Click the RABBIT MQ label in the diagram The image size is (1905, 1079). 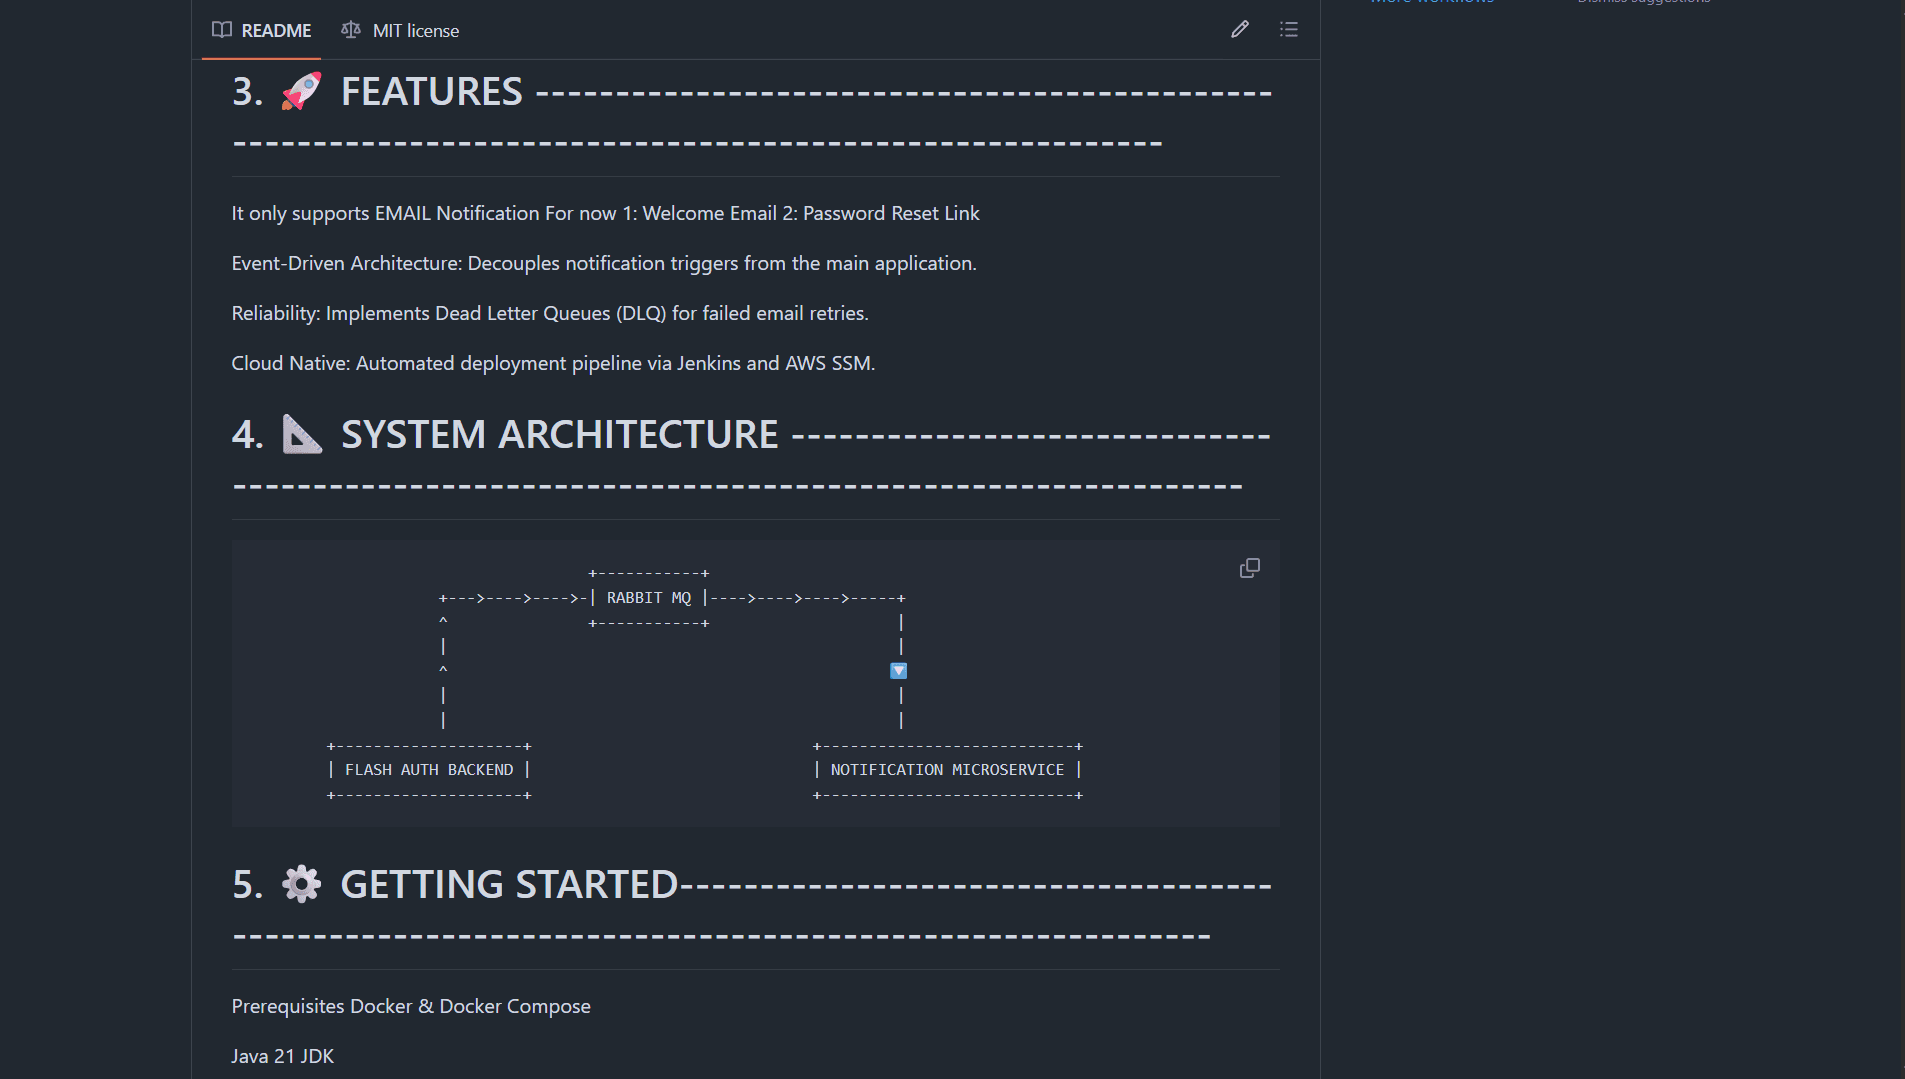648,597
